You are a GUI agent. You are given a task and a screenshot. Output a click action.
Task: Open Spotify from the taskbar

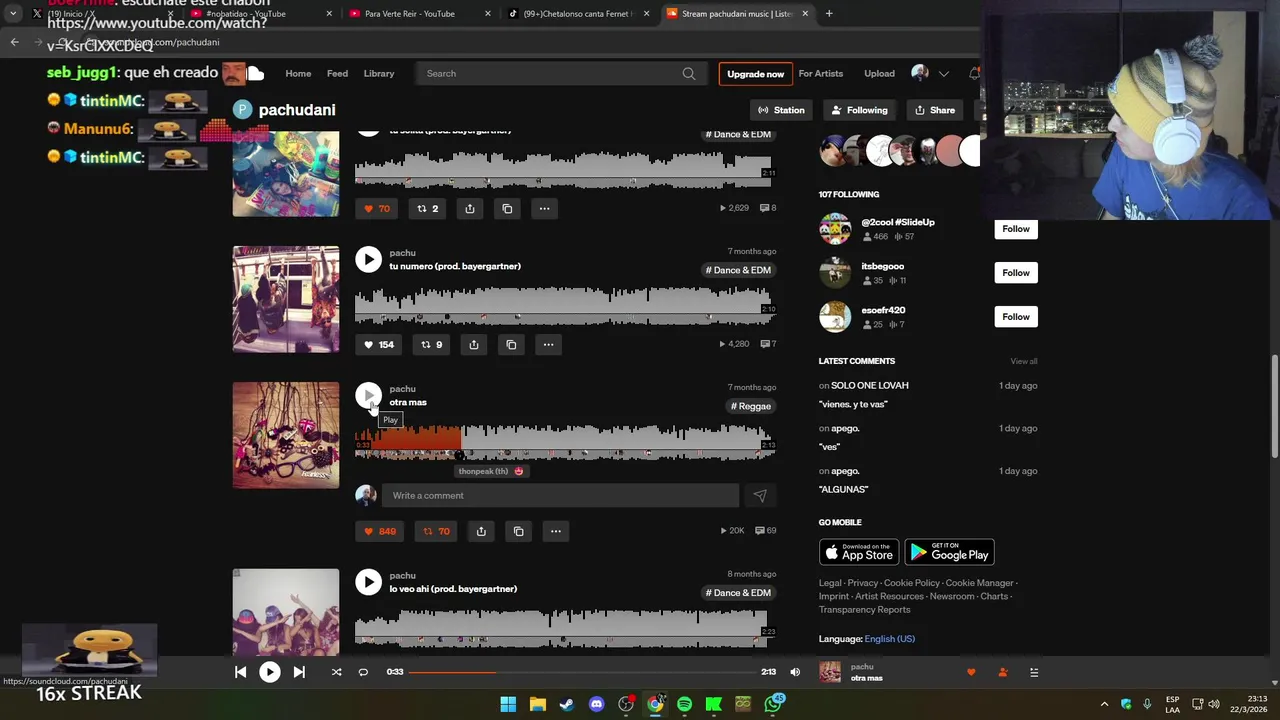tap(684, 704)
